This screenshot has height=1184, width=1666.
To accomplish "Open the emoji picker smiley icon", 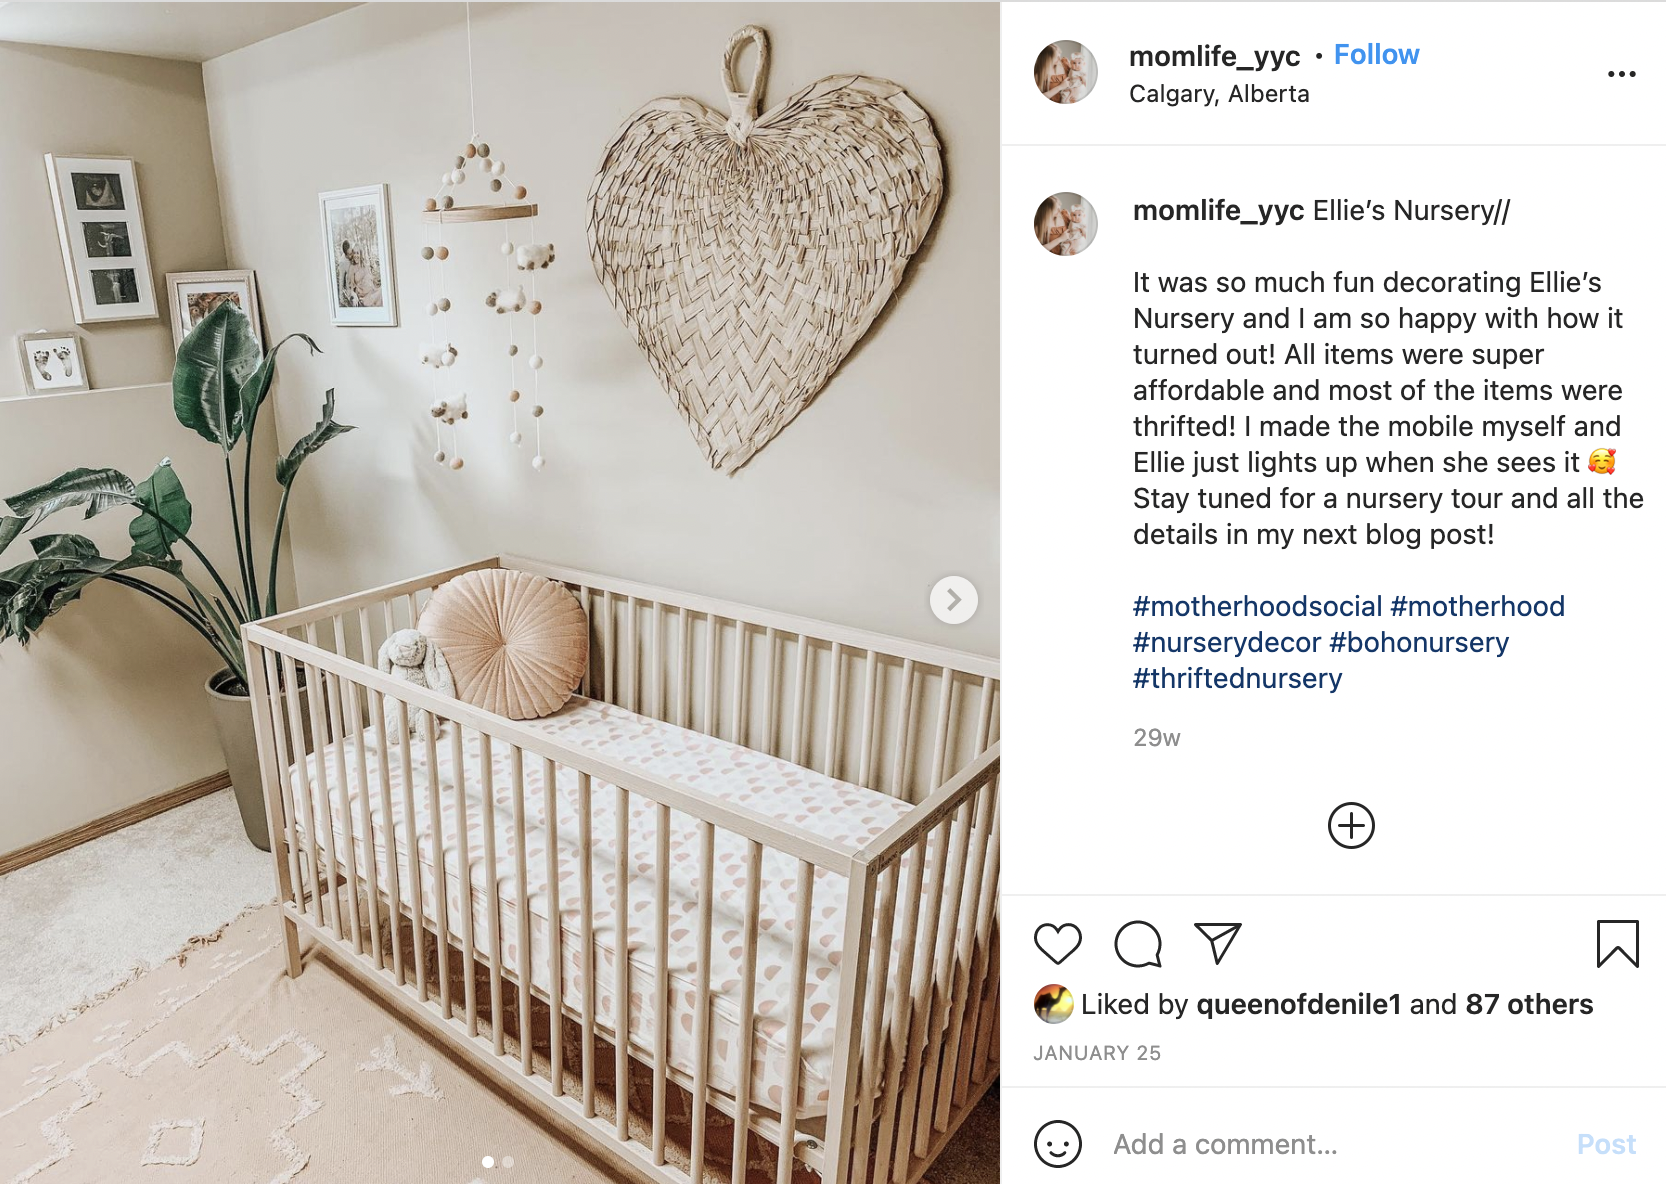I will coord(1058,1143).
